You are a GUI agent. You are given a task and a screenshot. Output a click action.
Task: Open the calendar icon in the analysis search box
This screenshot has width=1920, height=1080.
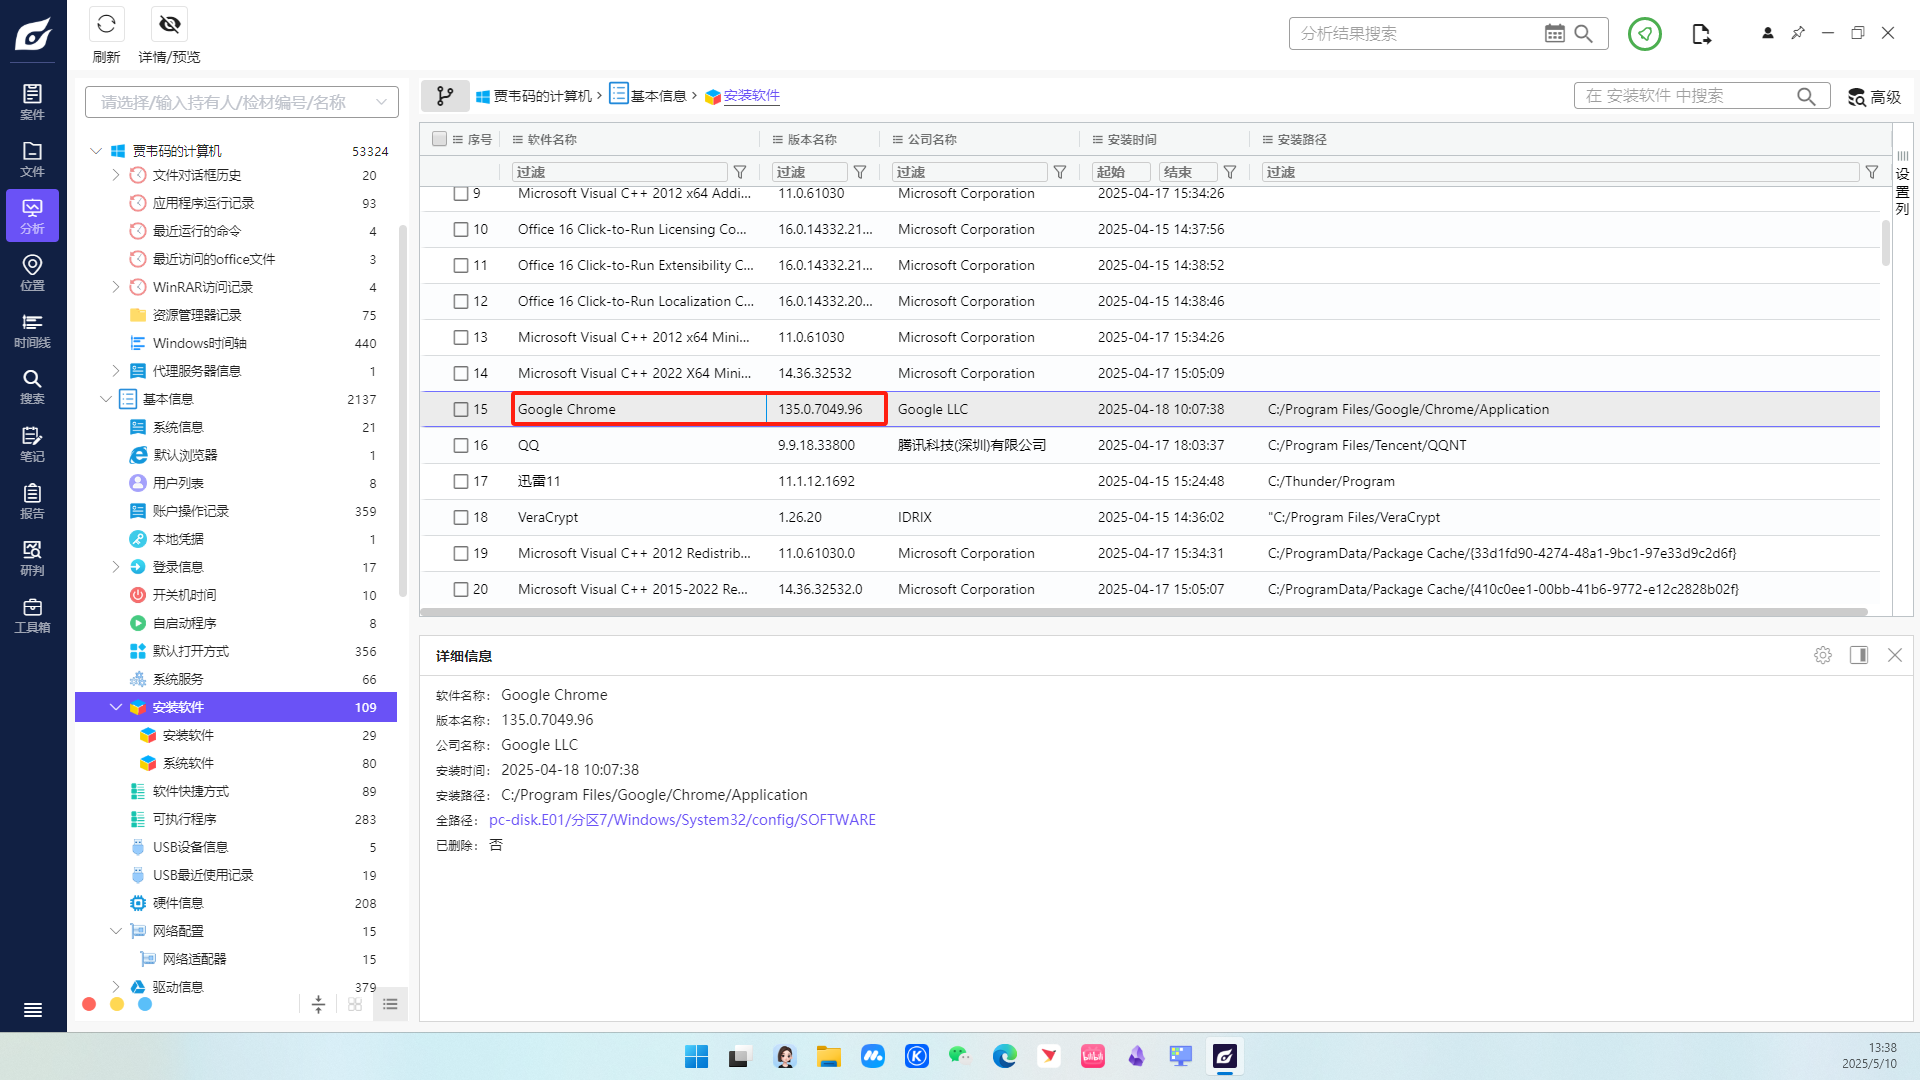[x=1554, y=34]
